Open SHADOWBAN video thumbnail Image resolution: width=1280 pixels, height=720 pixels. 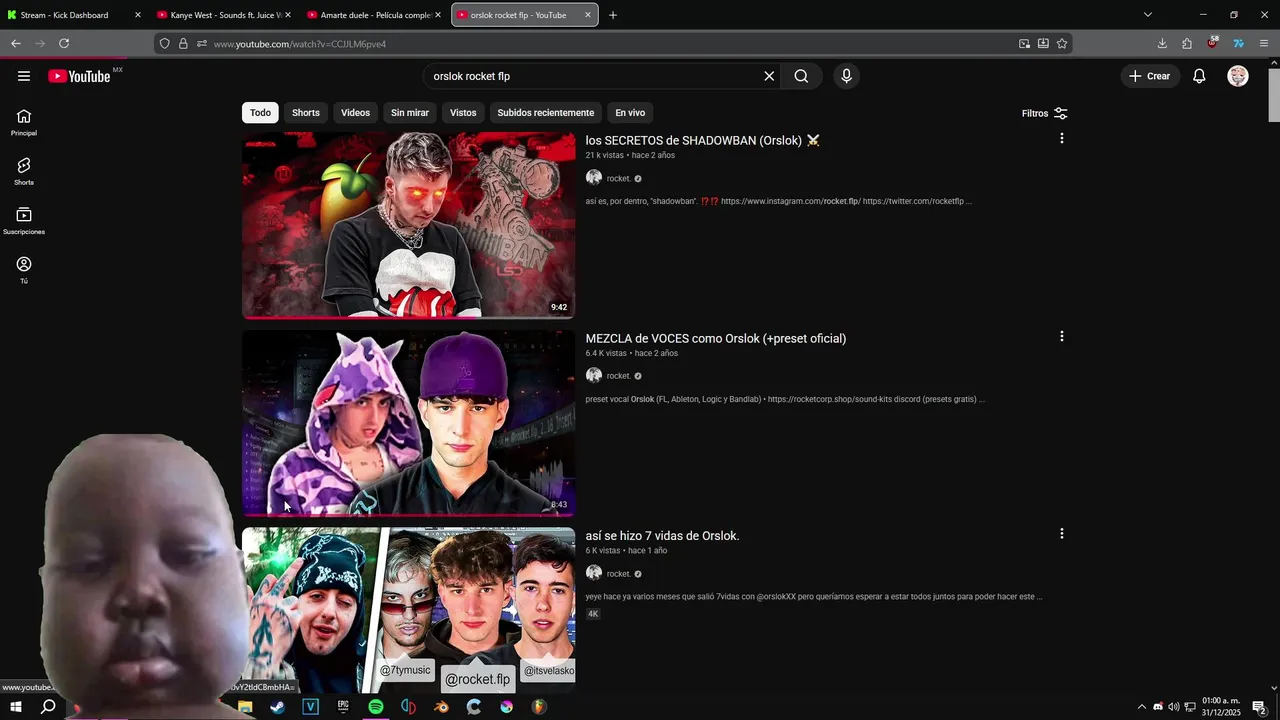[409, 225]
